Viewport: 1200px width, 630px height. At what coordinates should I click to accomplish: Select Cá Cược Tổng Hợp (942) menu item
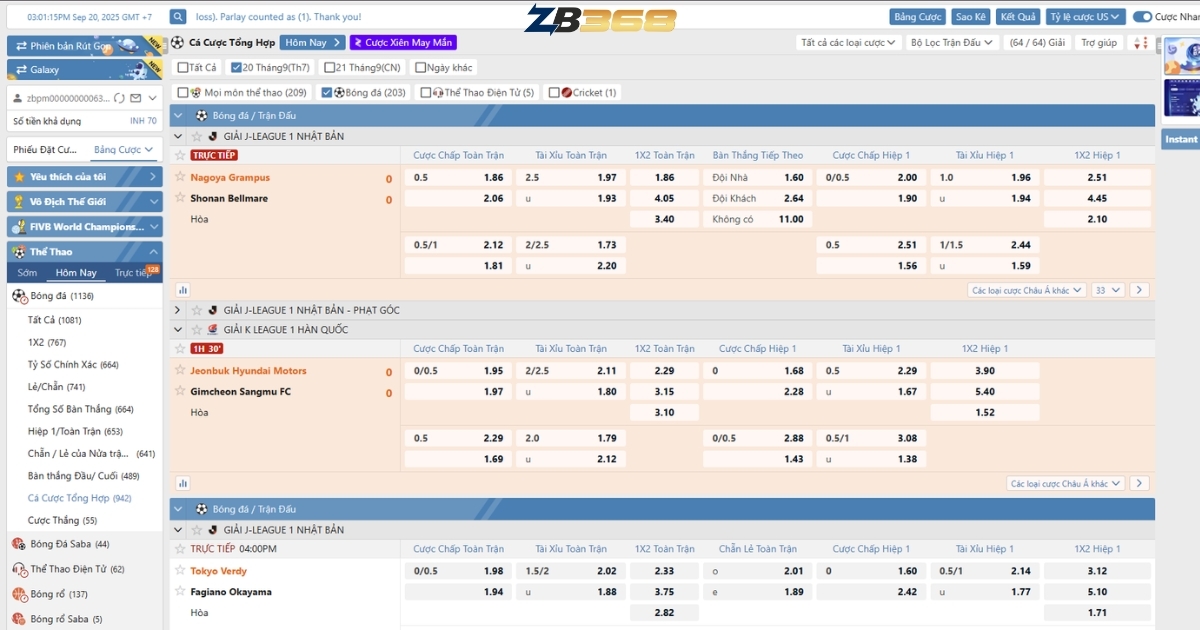[x=80, y=498]
